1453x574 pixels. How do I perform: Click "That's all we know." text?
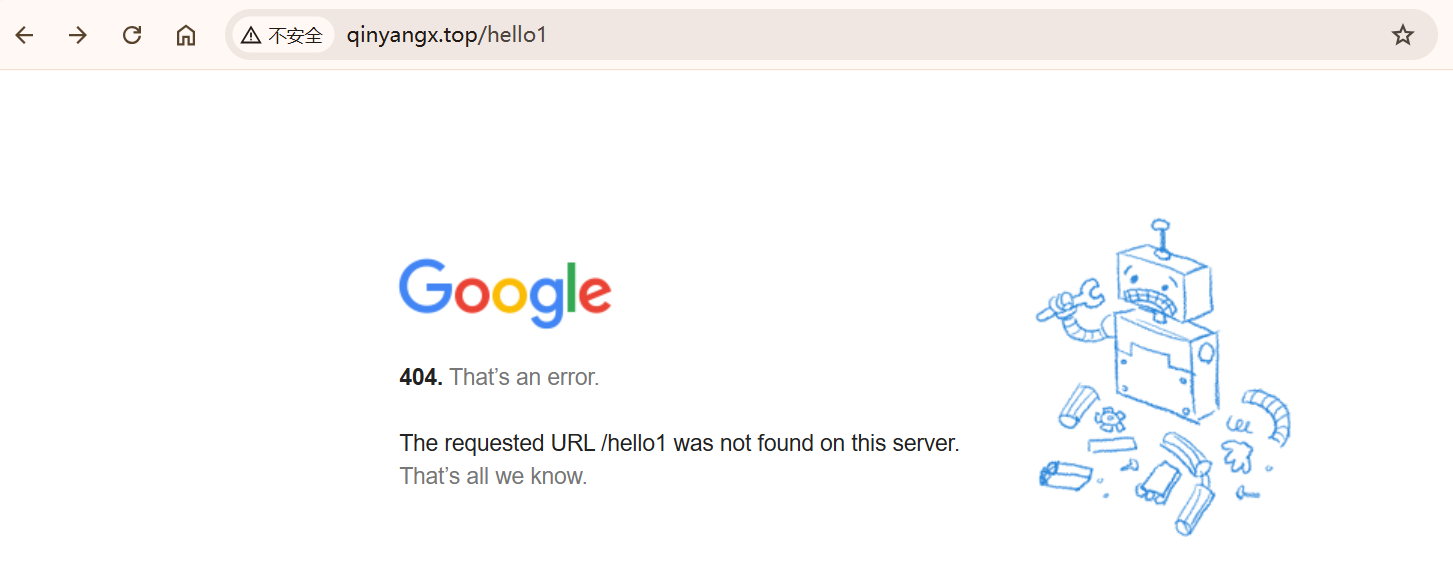[494, 476]
